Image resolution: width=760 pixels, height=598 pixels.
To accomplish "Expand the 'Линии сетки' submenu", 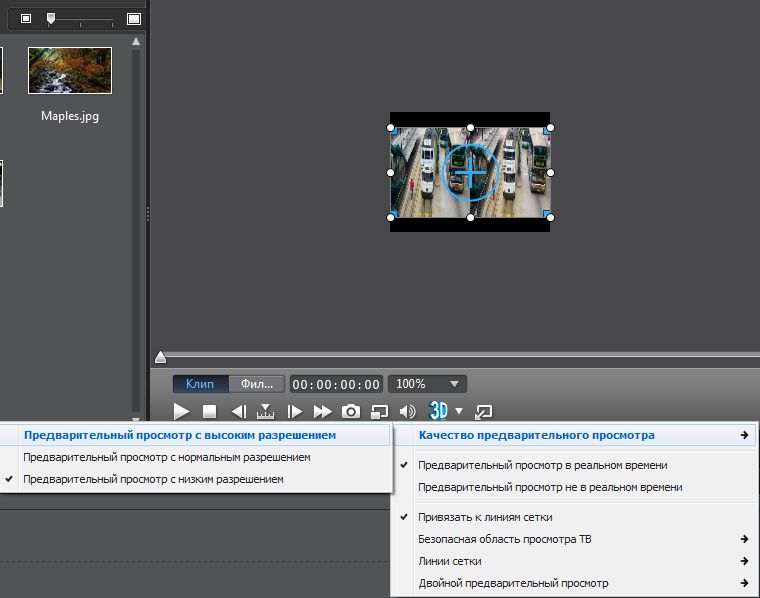I will click(450, 561).
